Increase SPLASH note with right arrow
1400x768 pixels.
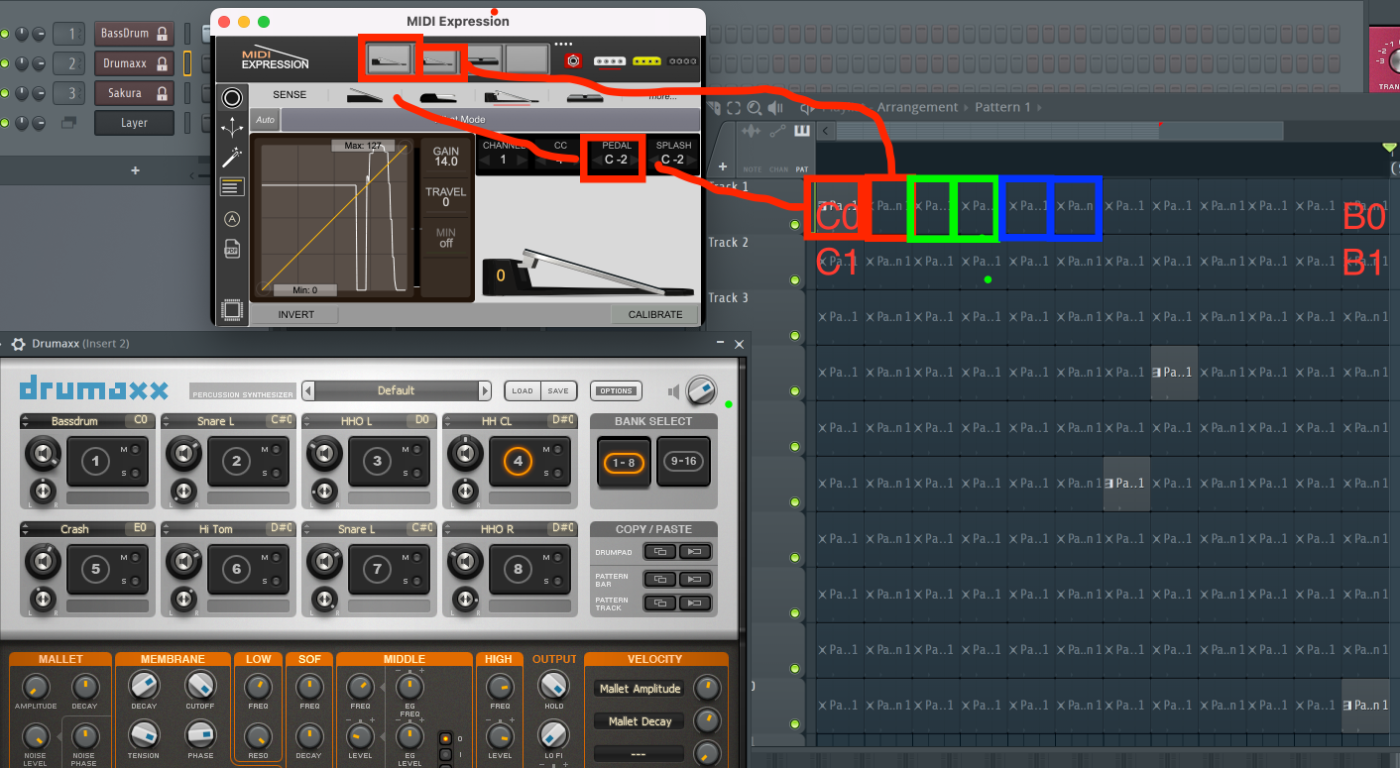pyautogui.click(x=692, y=160)
